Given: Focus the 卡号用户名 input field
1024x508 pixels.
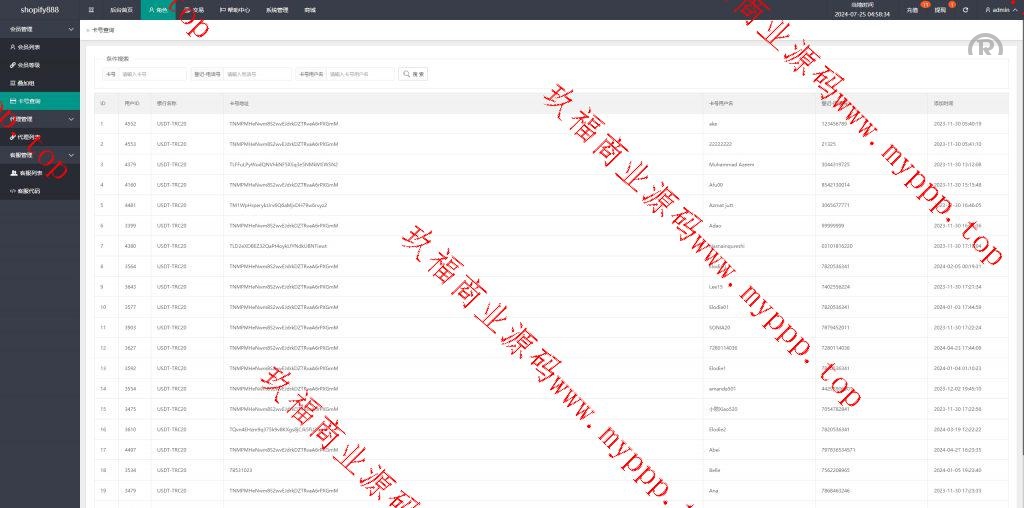Looking at the screenshot, I should point(360,74).
